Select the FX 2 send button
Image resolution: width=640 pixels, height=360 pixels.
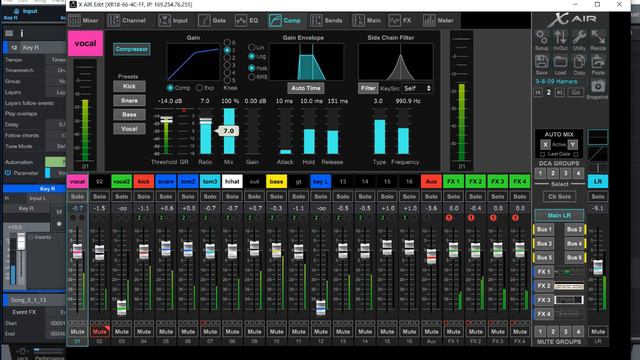click(544, 286)
